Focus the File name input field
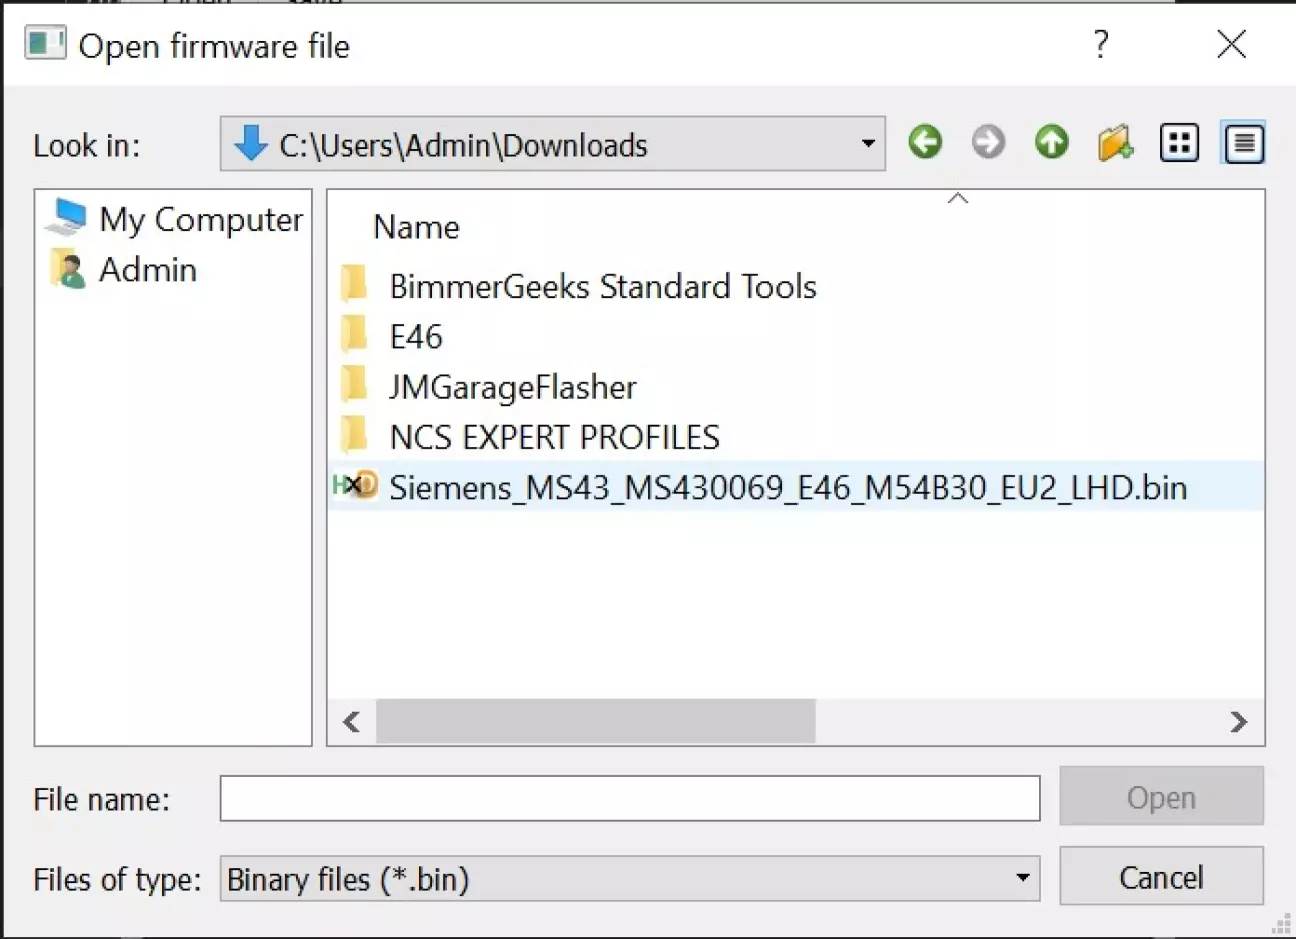Screen dimensions: 1296x939 click(x=630, y=798)
